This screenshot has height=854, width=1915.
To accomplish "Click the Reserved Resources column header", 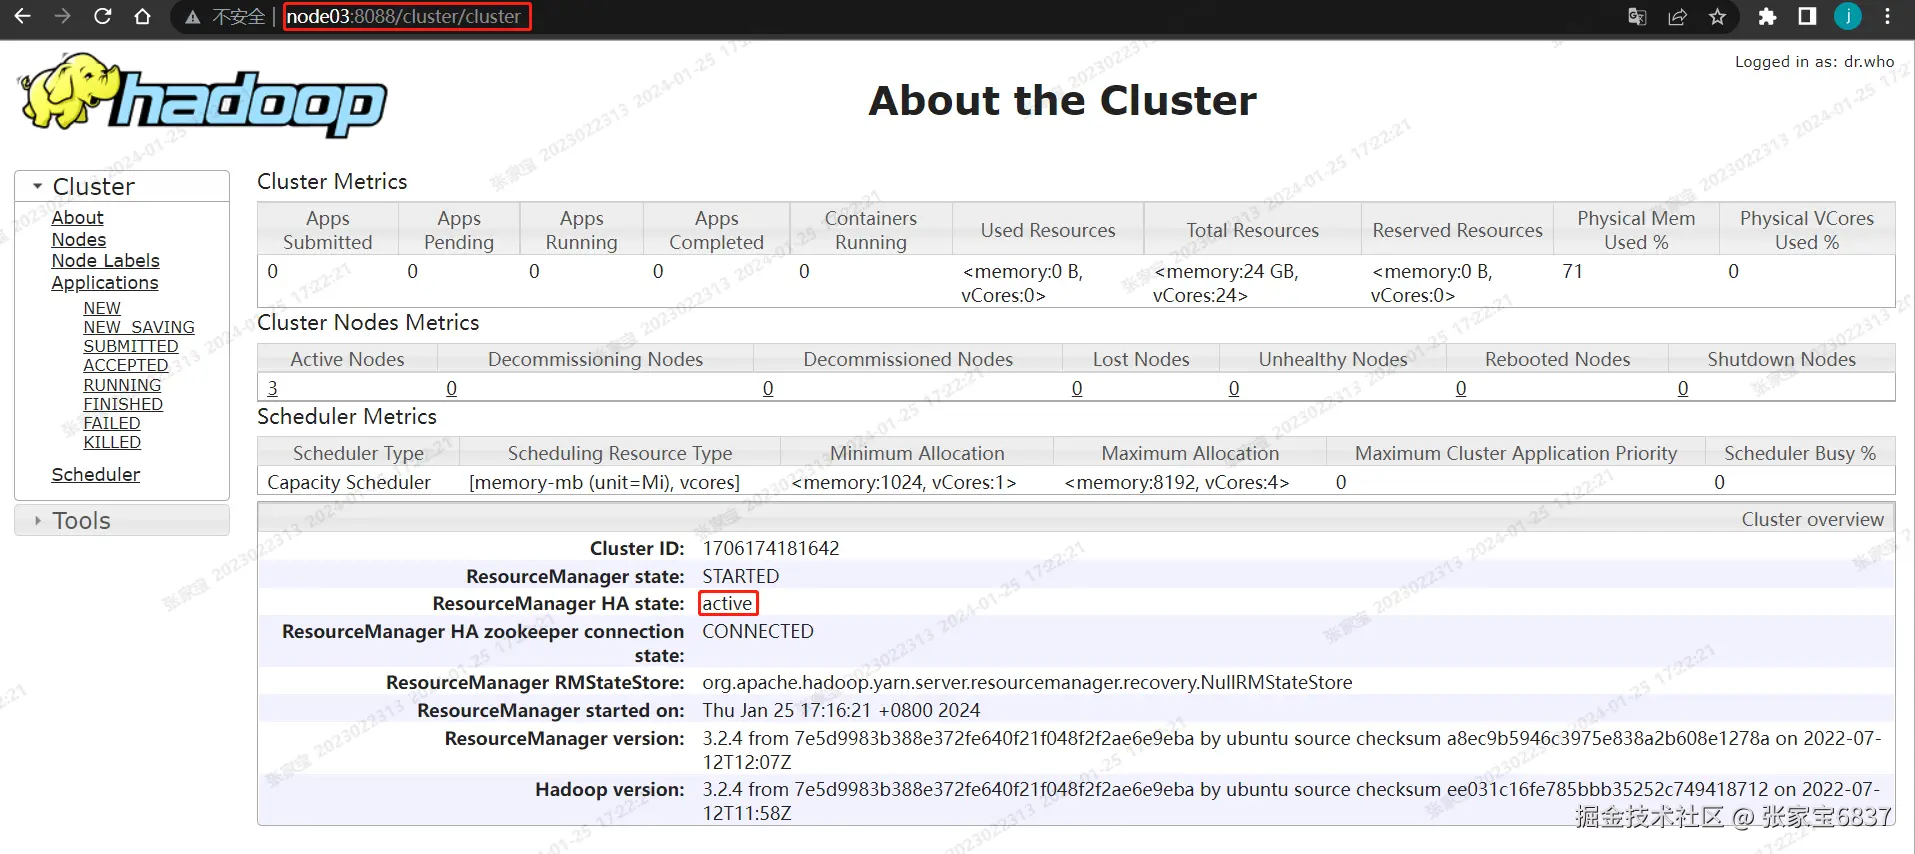I will (x=1457, y=230).
